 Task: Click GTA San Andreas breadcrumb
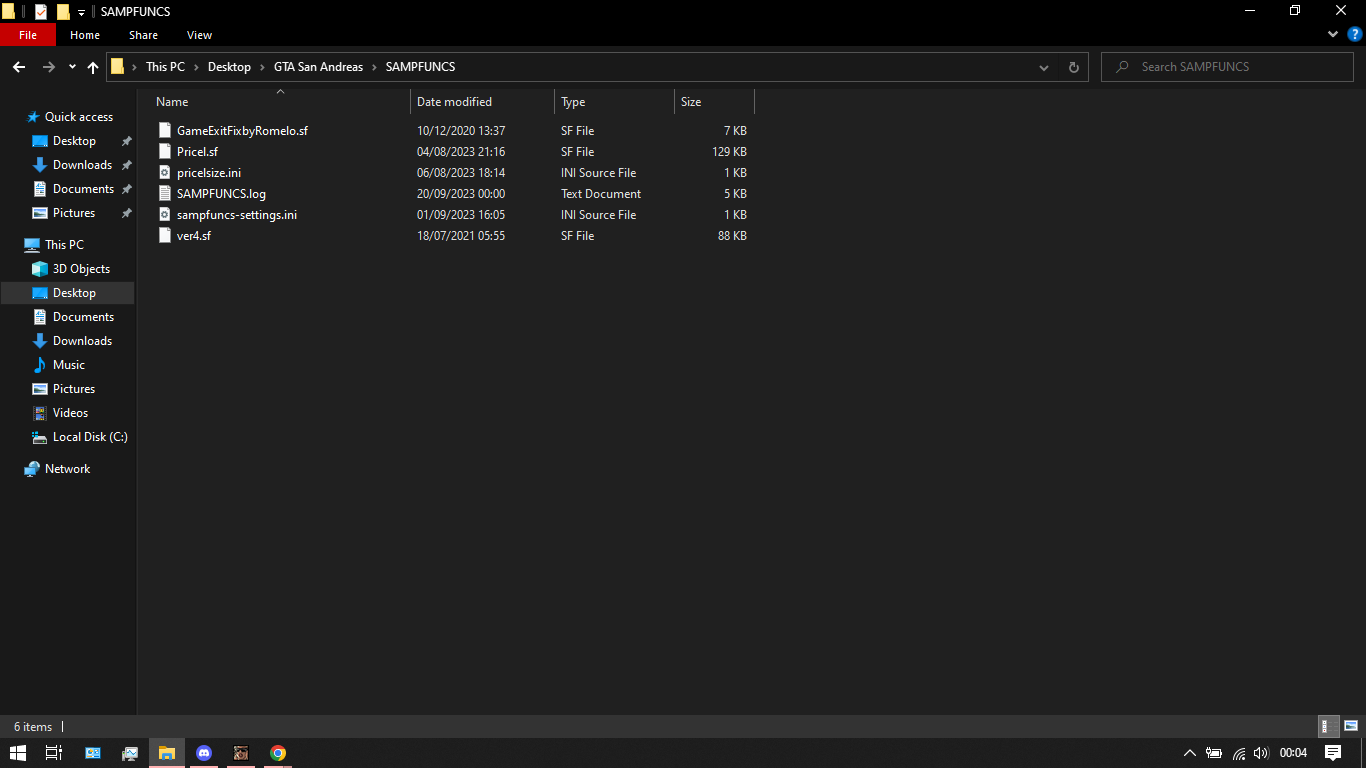[x=318, y=67]
